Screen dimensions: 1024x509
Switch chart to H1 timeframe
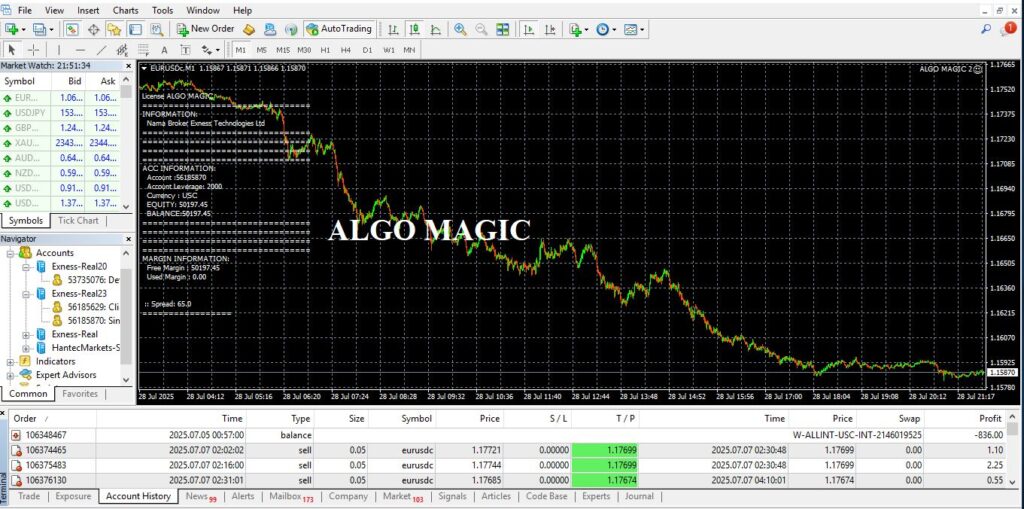click(325, 49)
